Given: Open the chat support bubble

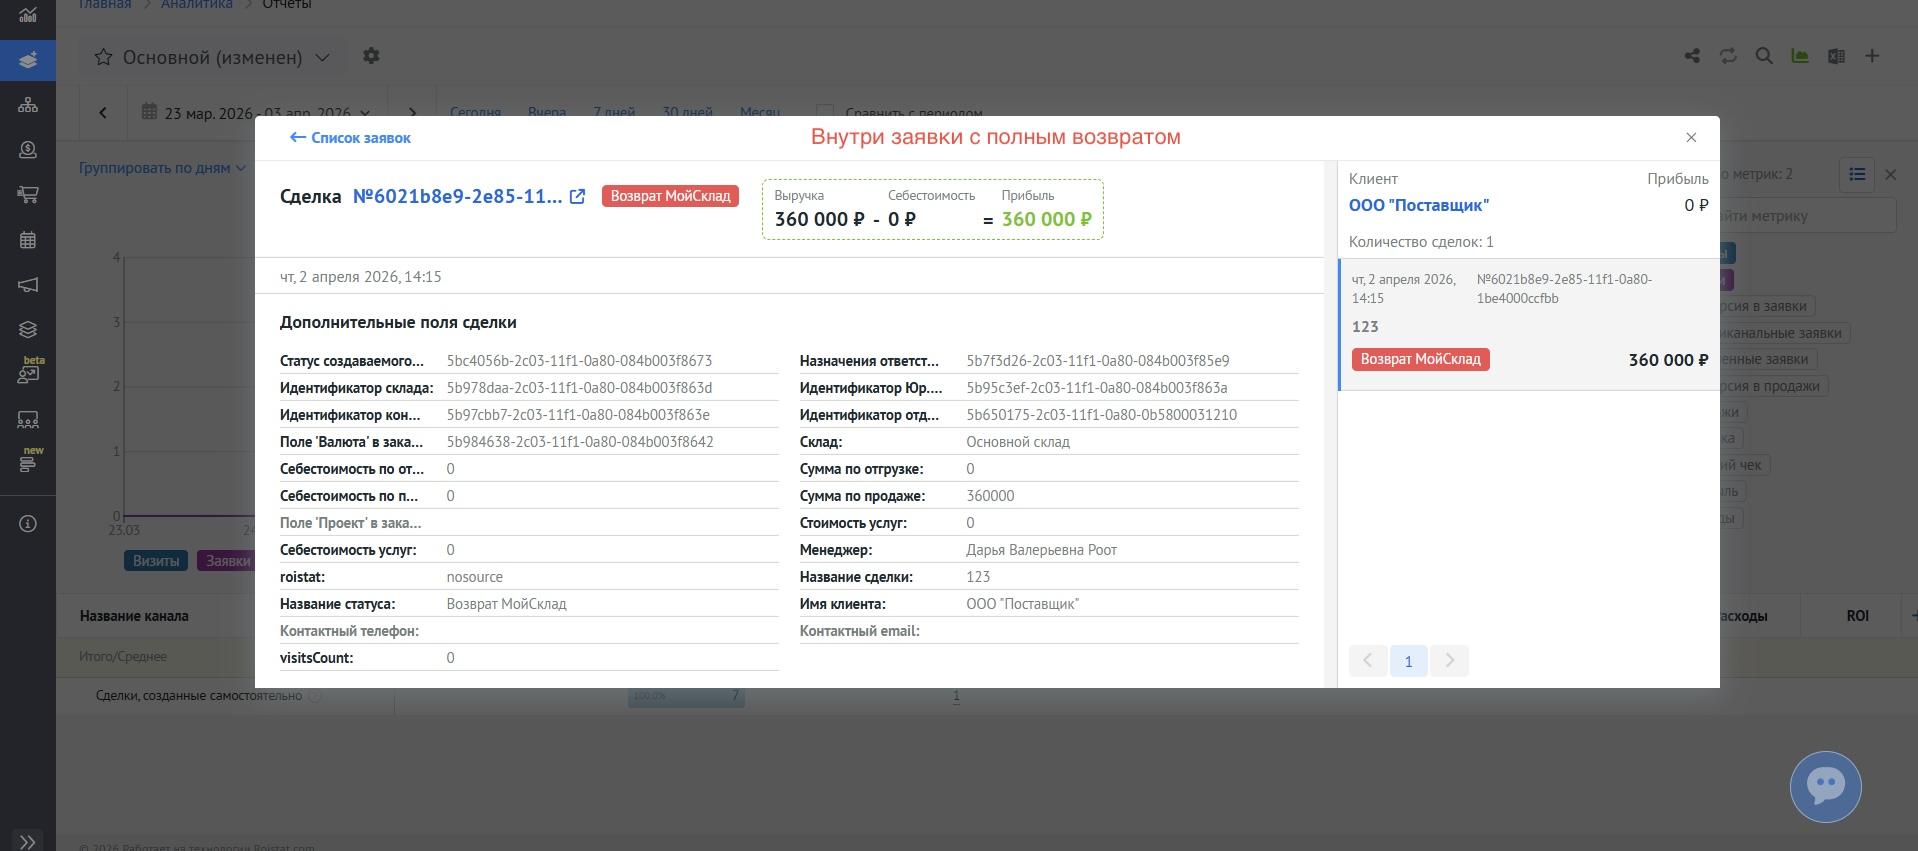Looking at the screenshot, I should coord(1825,787).
